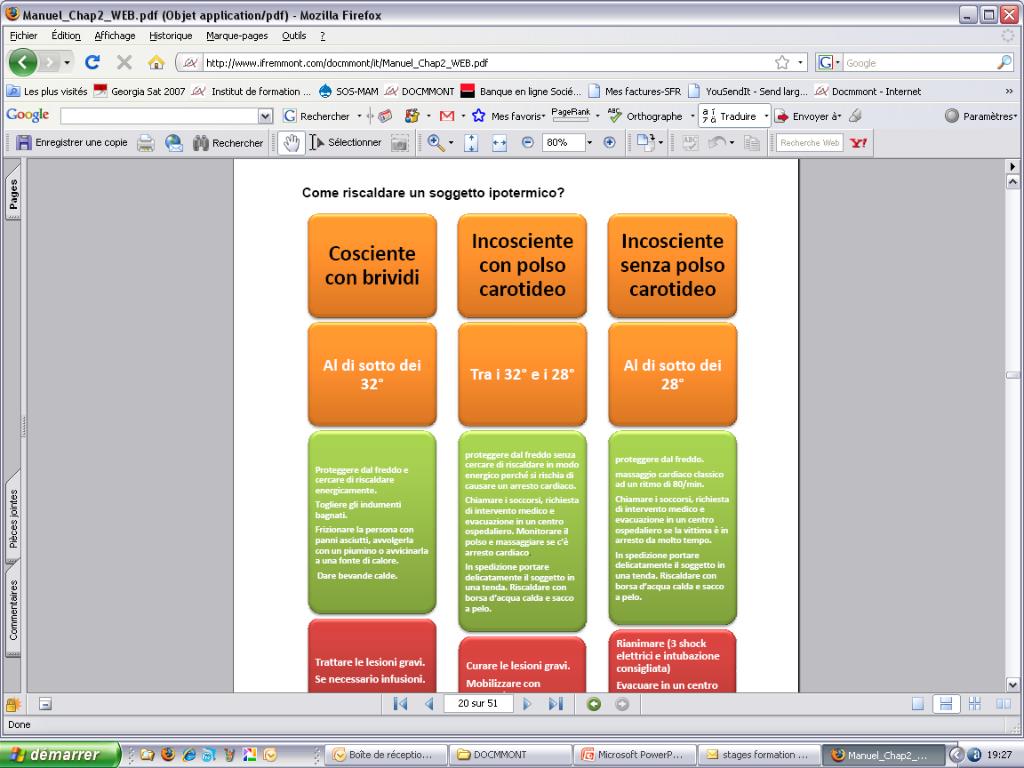Image resolution: width=1024 pixels, height=768 pixels.
Task: Open the Traduire dropdown arrow
Action: click(766, 116)
